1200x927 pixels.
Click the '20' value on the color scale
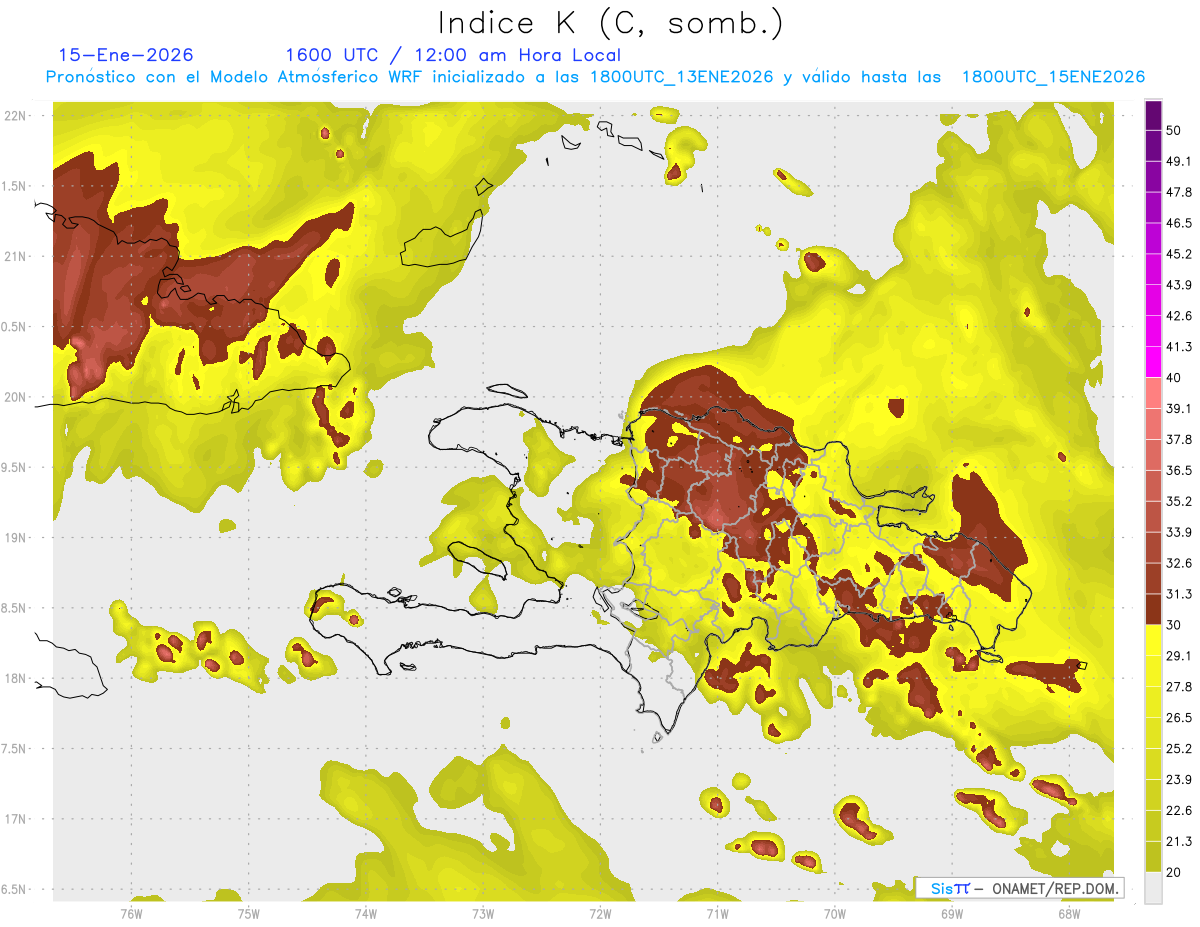(1173, 872)
